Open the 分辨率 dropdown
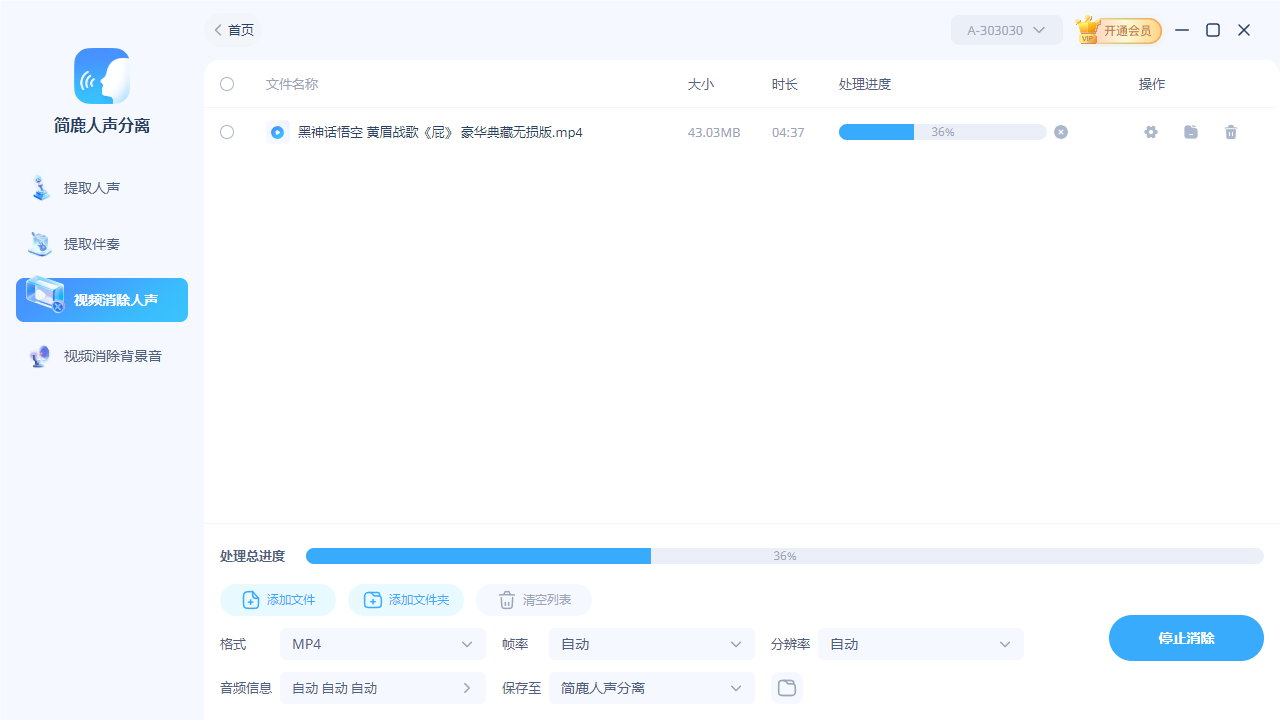 pos(920,644)
